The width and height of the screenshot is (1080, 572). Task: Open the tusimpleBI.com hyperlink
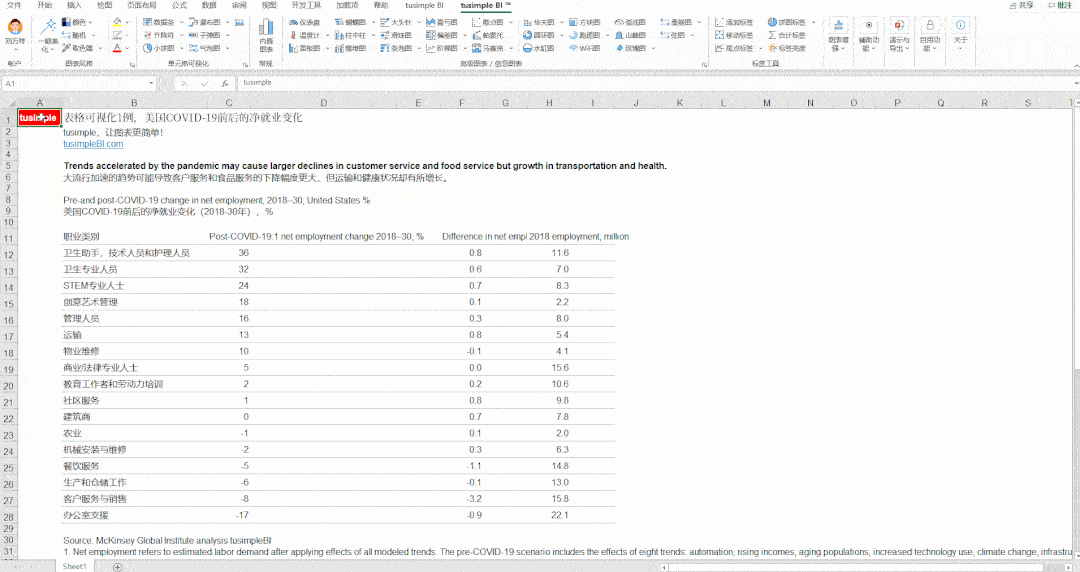click(93, 144)
